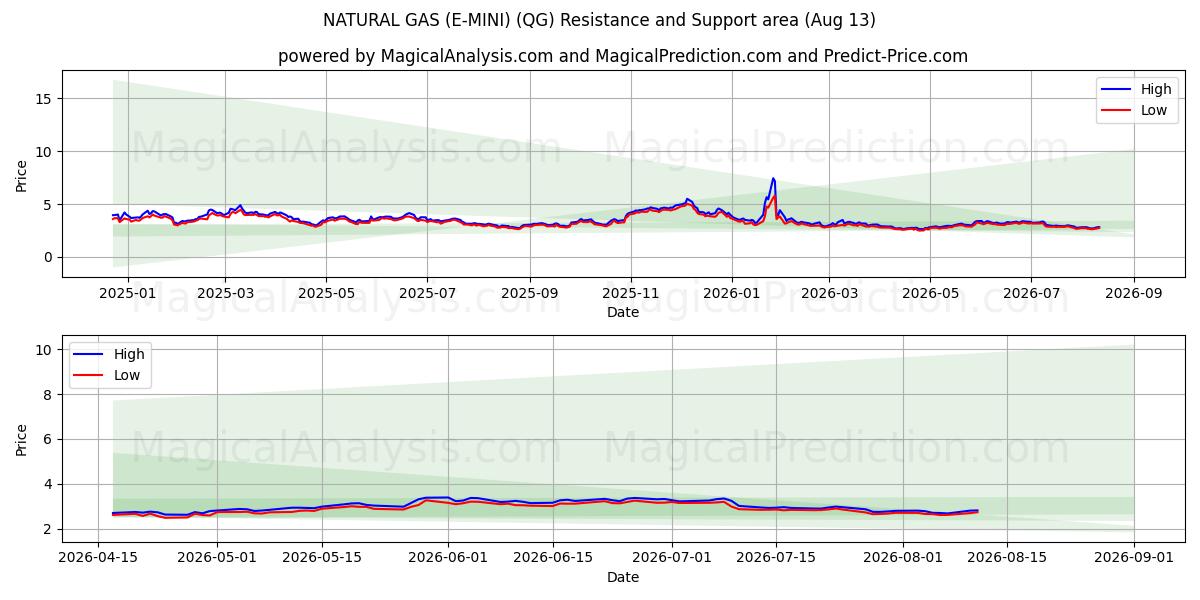This screenshot has height=600, width=1200.
Task: Click the 10 price tick on top chart's y-axis
Action: point(44,152)
